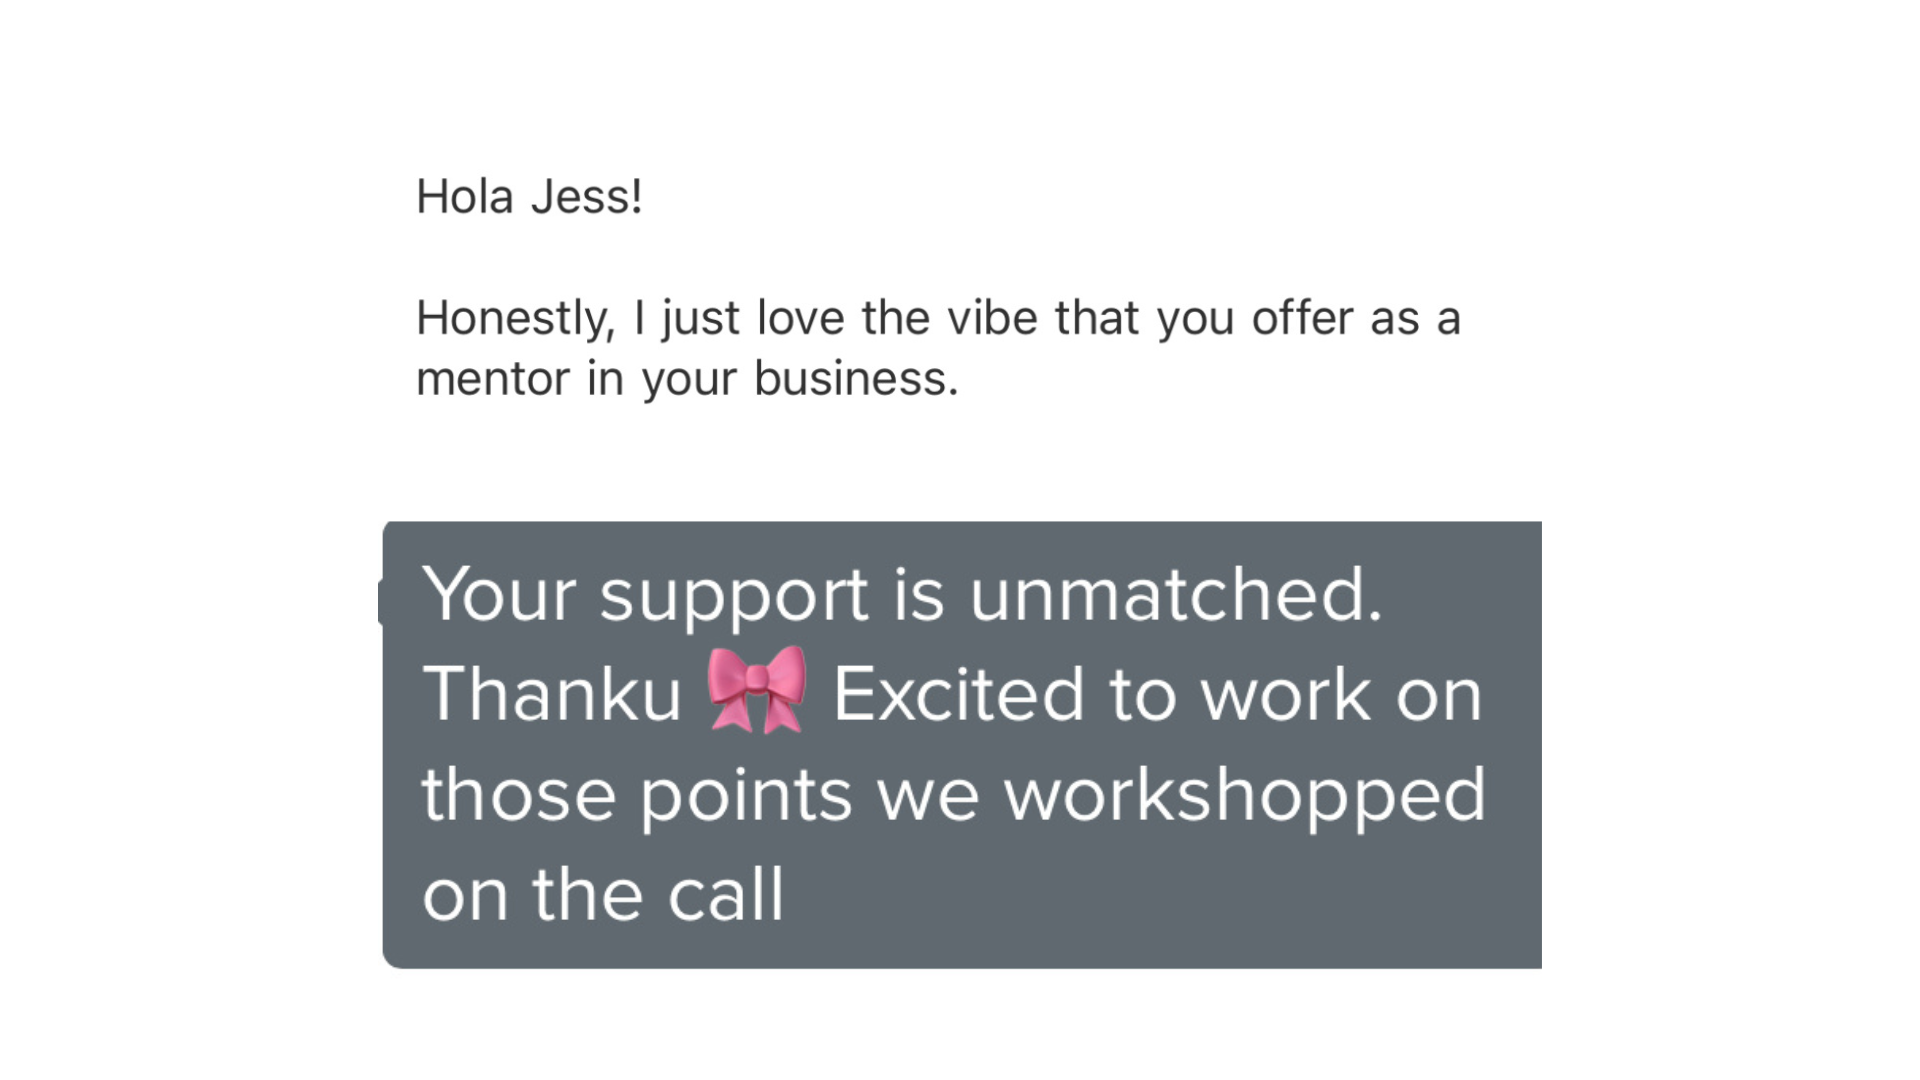Click the word "Honestly," in the paragraph
The height and width of the screenshot is (1080, 1920).
(516, 320)
